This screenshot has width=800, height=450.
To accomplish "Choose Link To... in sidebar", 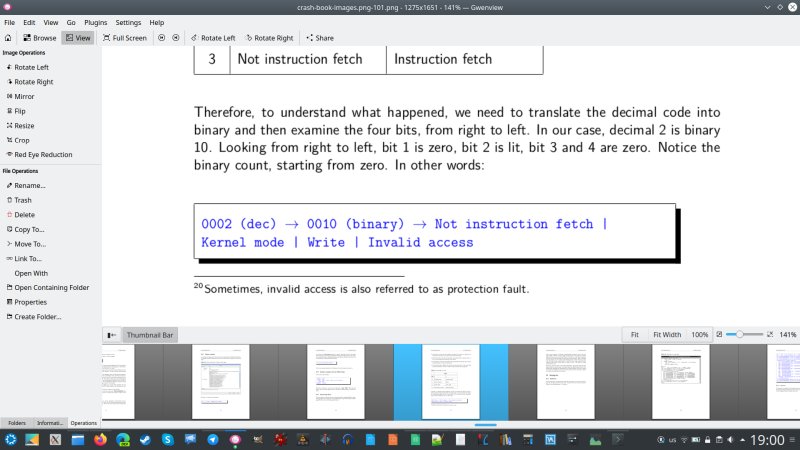I will tap(24, 259).
